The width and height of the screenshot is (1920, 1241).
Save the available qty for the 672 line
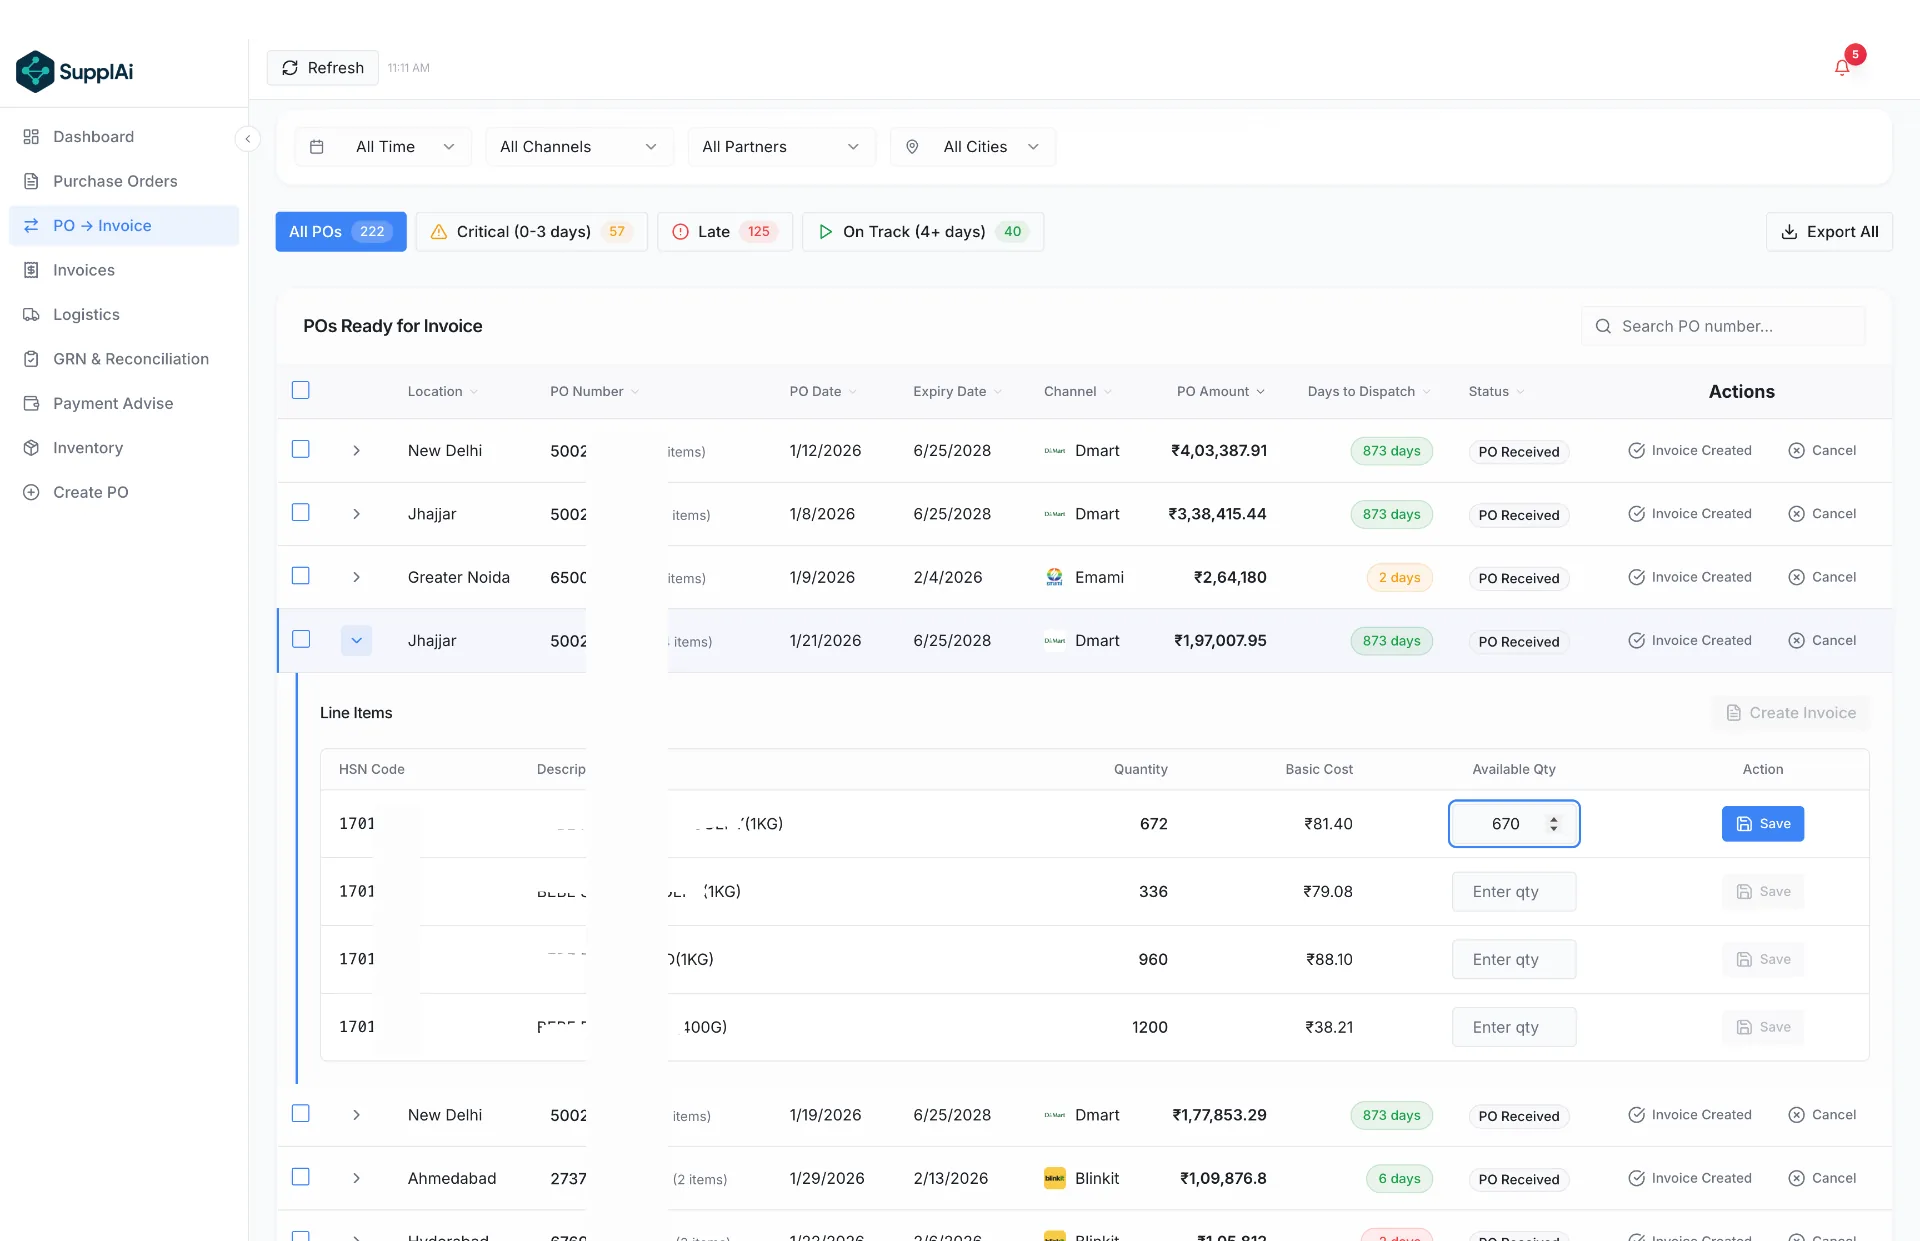[x=1763, y=824]
